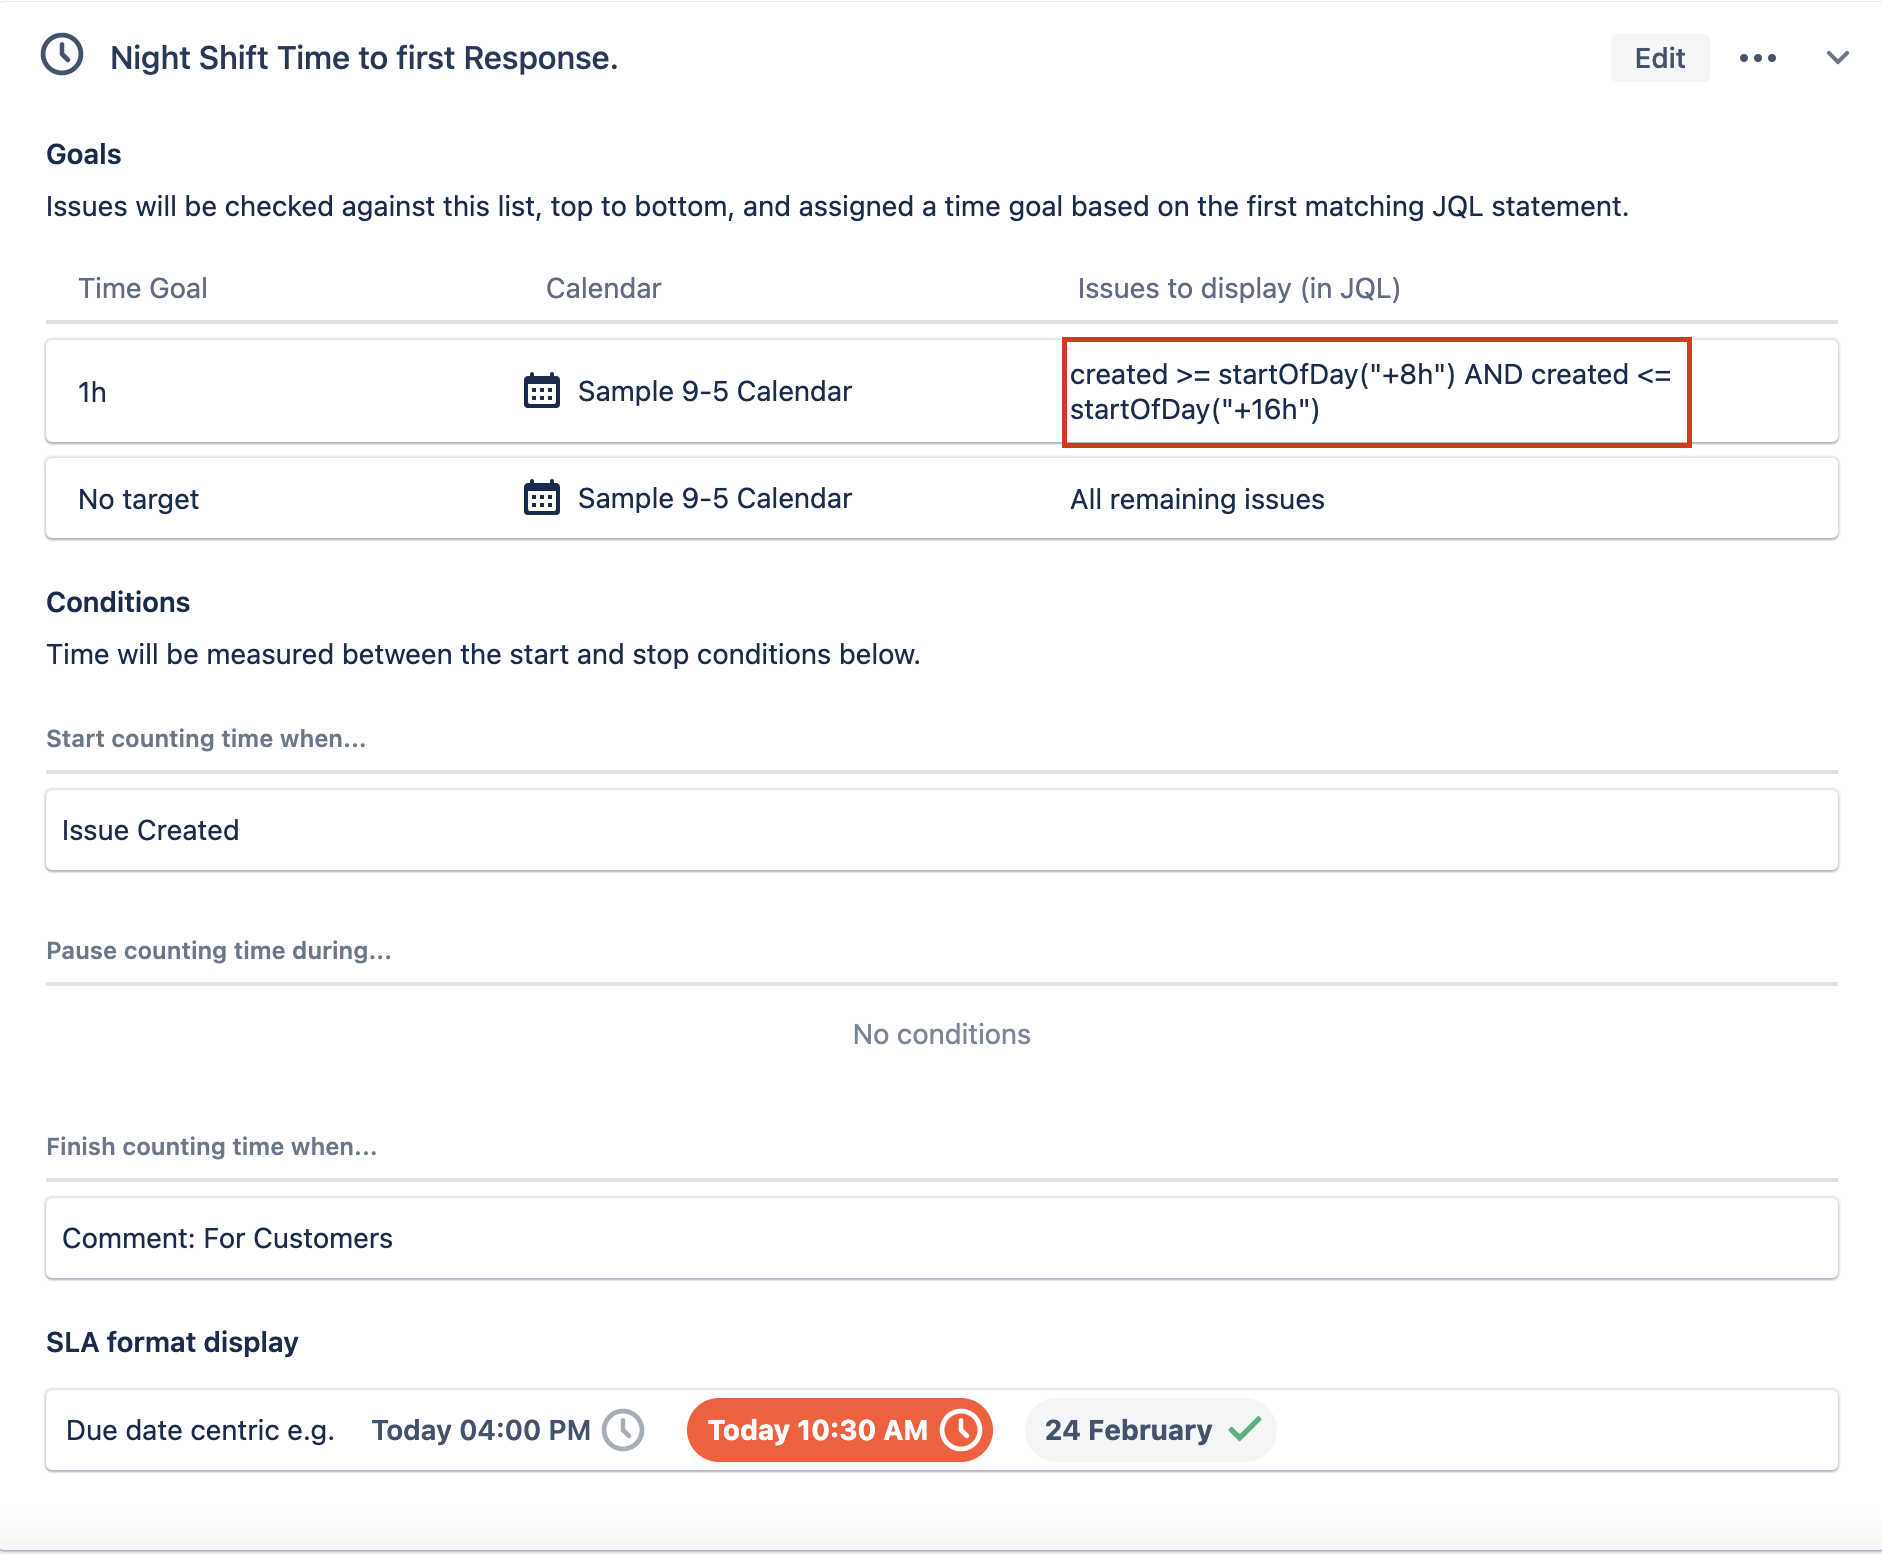1882x1554 pixels.
Task: Open the three-dot more actions menu
Action: [1758, 58]
